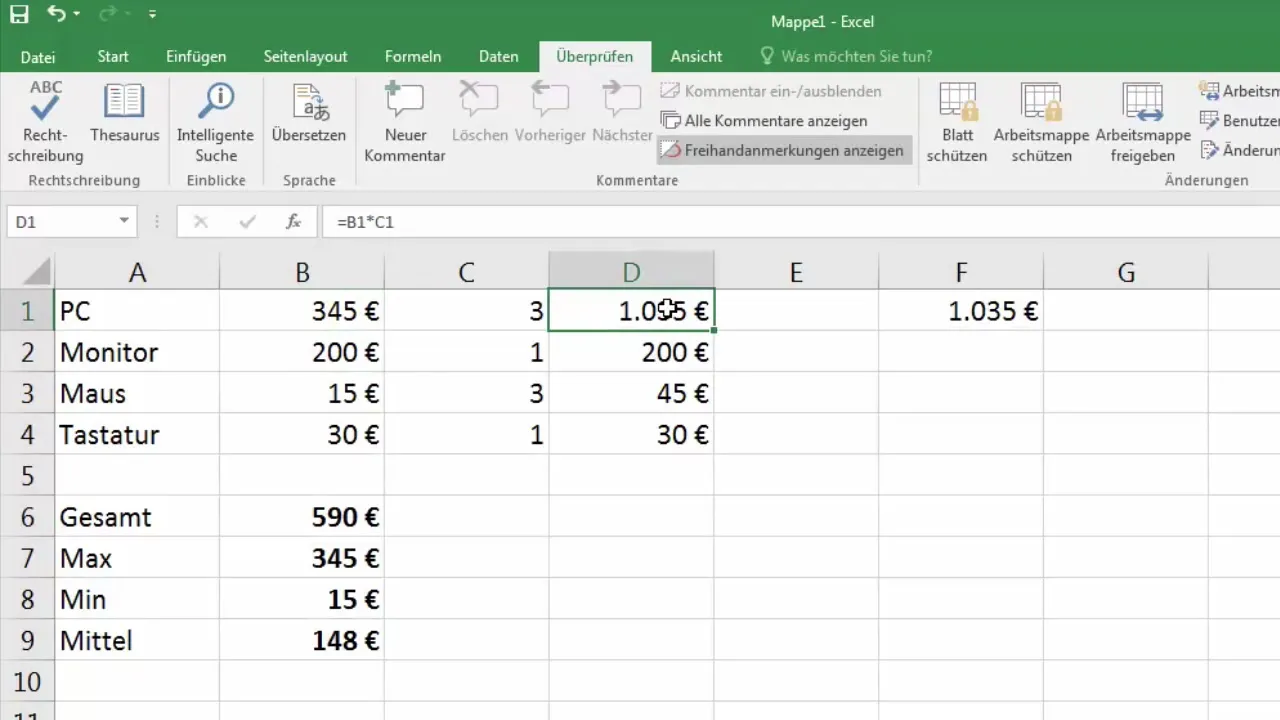Select column F header
The width and height of the screenshot is (1280, 720).
pyautogui.click(x=961, y=272)
